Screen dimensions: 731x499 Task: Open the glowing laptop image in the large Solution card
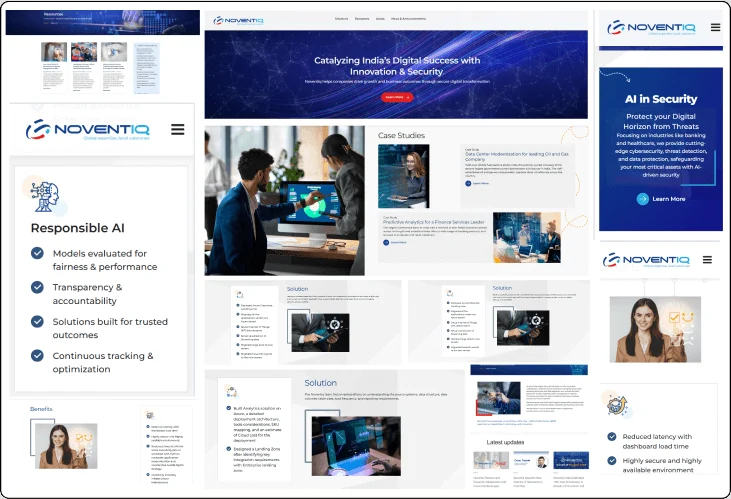[356, 446]
